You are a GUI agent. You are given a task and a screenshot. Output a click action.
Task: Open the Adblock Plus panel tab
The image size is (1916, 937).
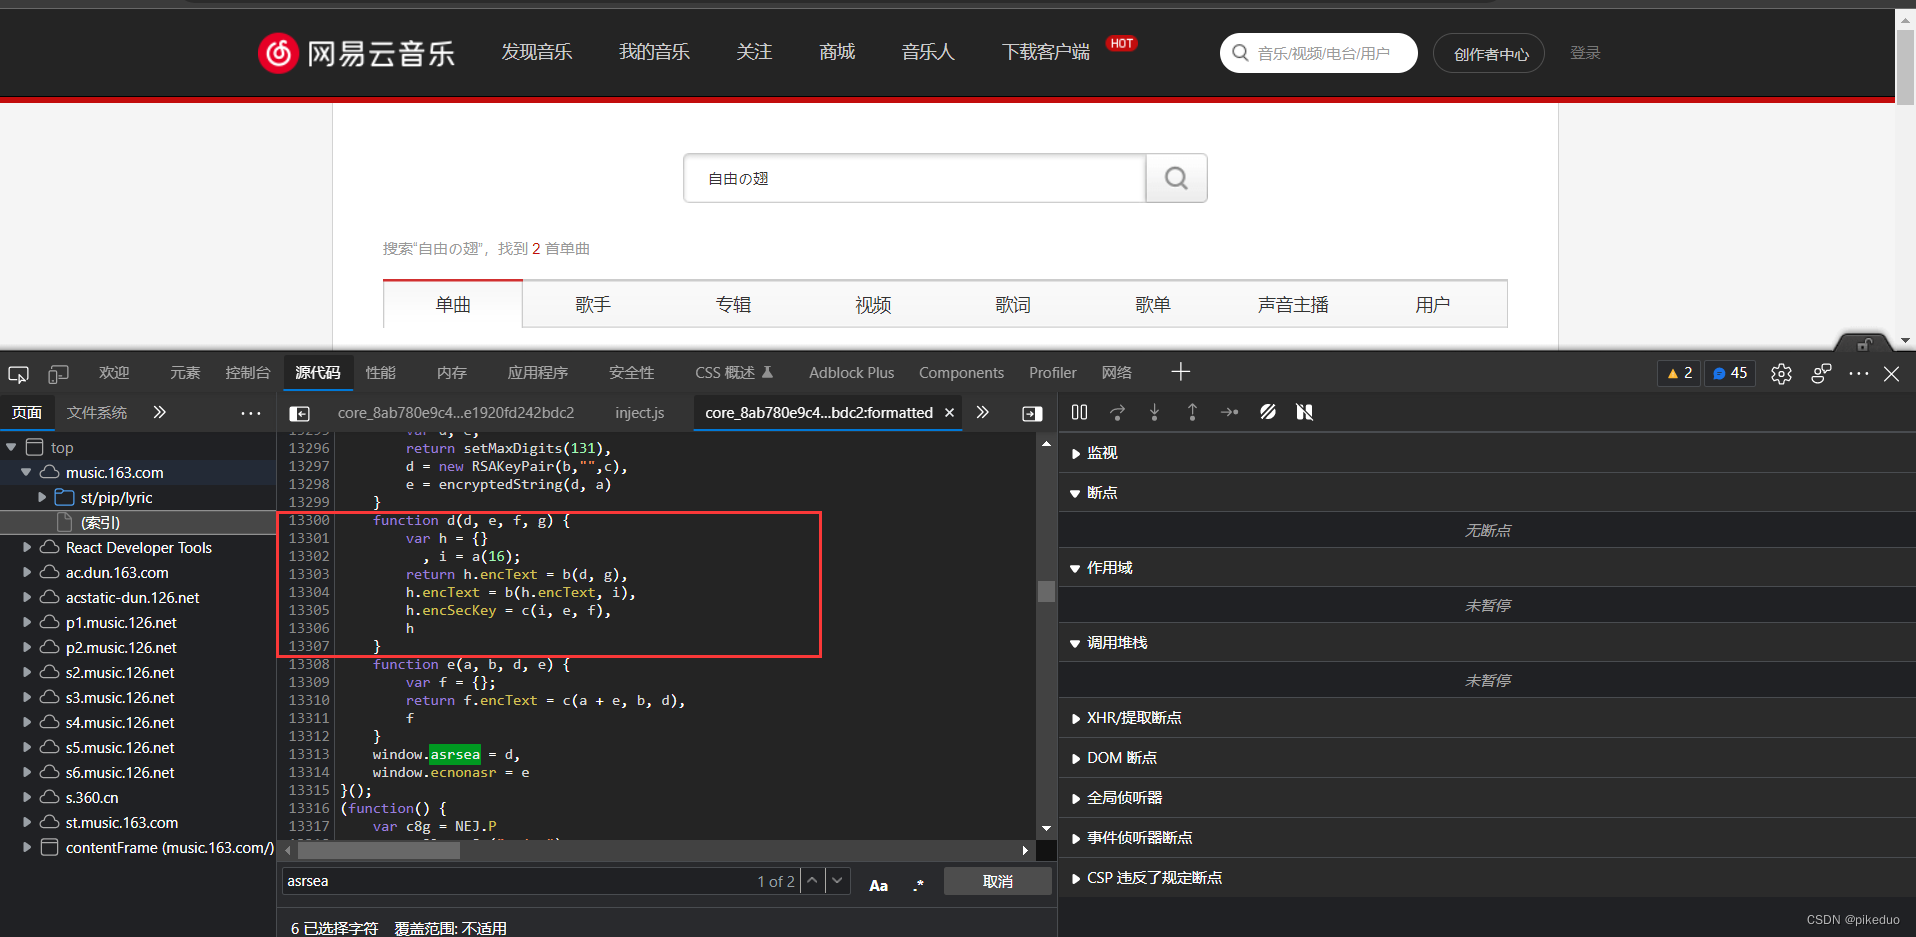coord(851,373)
